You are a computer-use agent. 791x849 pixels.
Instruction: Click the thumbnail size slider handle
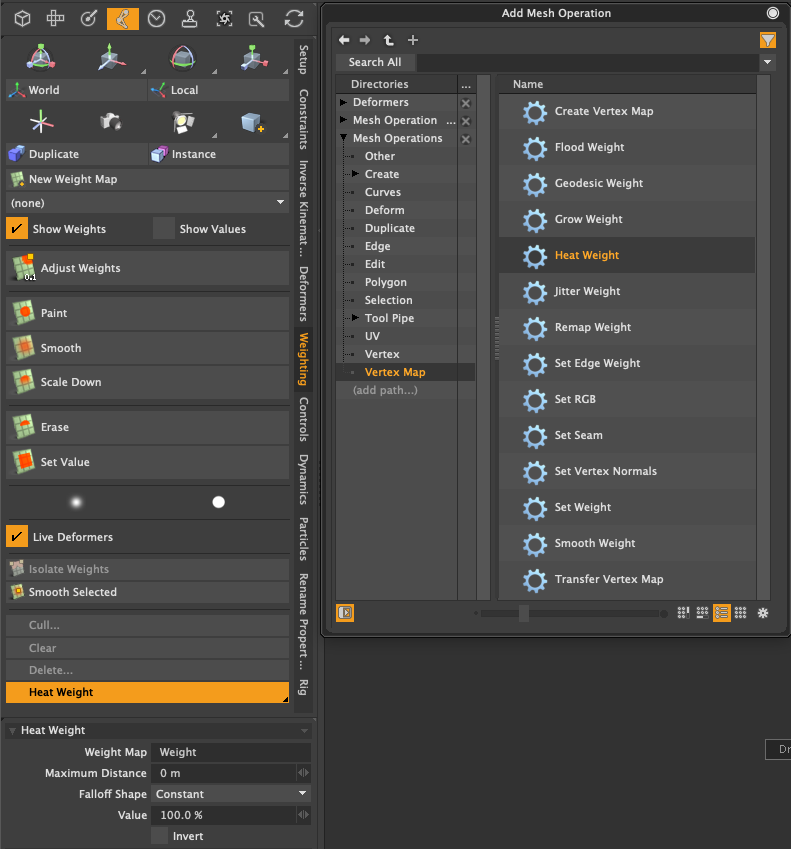pyautogui.click(x=524, y=613)
